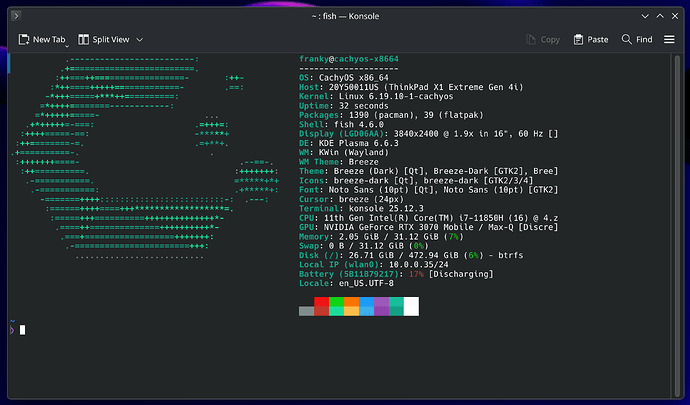Click the bright green color block
This screenshot has width=690, height=405.
(336, 302)
